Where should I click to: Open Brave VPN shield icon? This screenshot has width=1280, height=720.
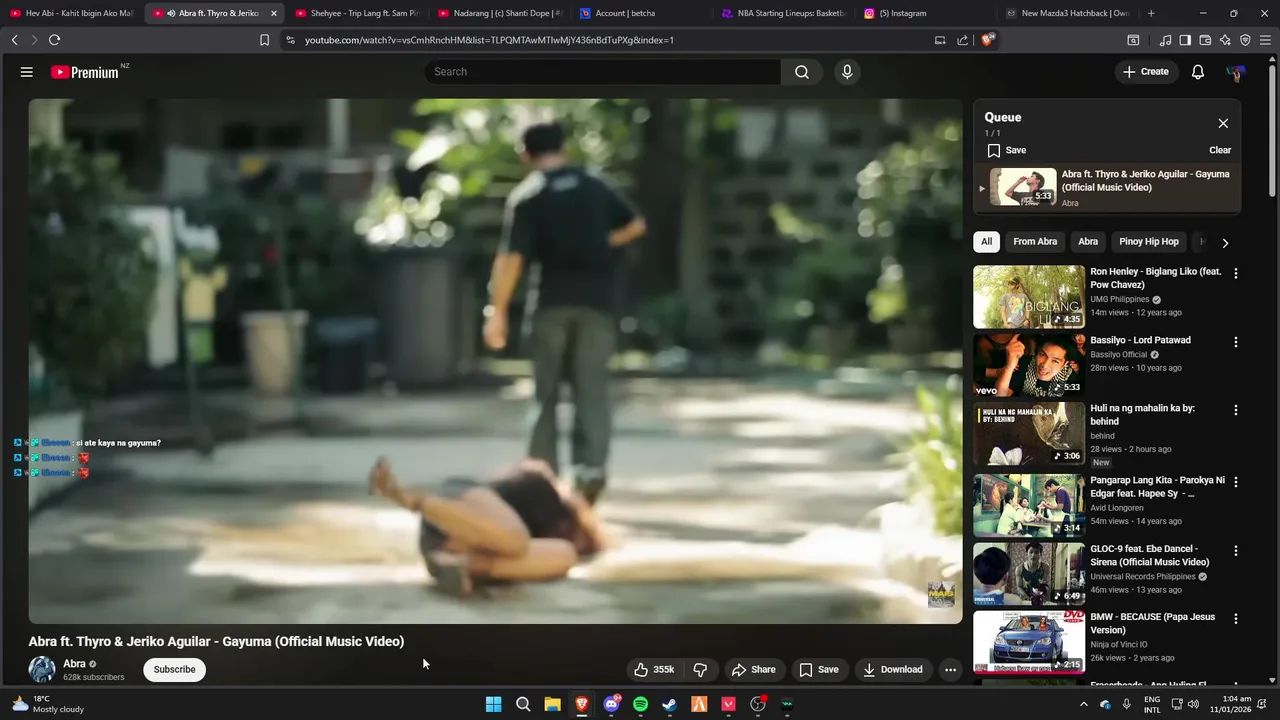(1245, 40)
